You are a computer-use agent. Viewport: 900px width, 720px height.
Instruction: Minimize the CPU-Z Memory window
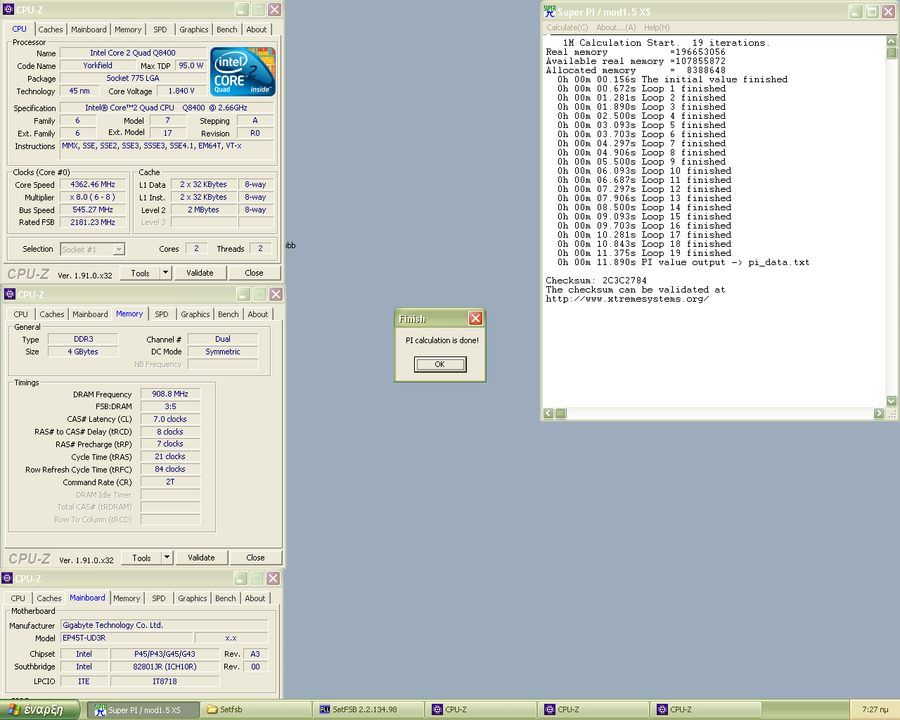pyautogui.click(x=243, y=294)
